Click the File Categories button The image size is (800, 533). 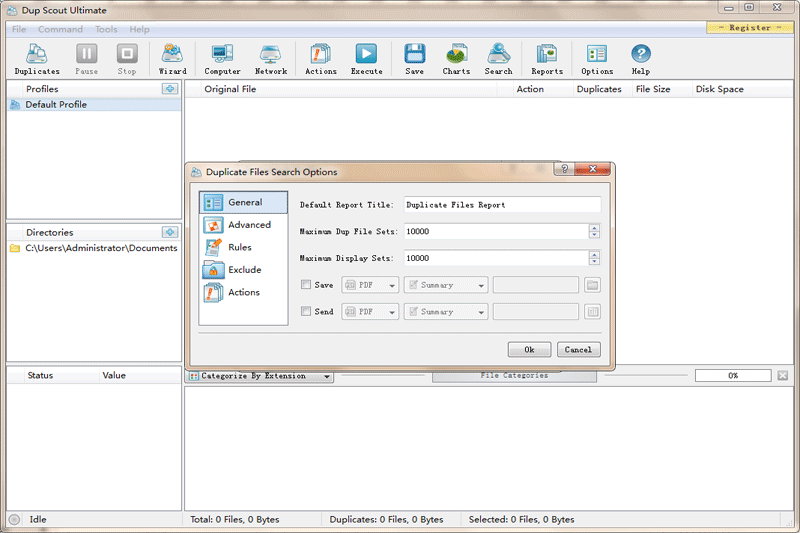[514, 376]
